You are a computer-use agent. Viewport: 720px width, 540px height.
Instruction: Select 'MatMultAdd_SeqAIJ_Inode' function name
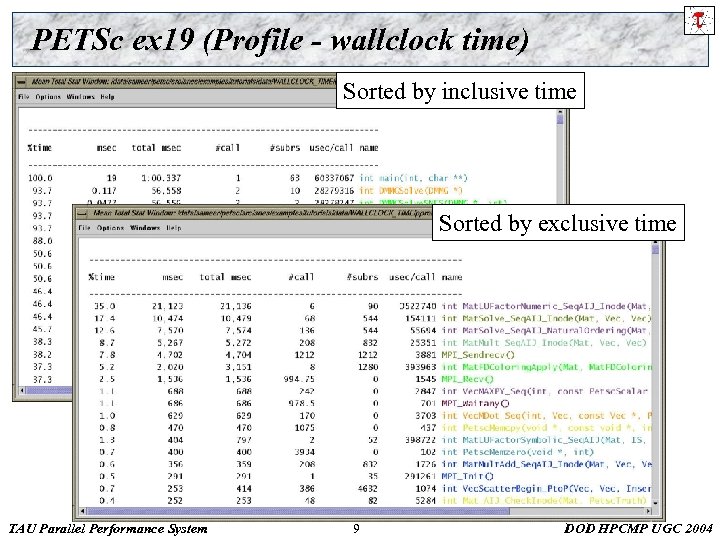(x=523, y=464)
